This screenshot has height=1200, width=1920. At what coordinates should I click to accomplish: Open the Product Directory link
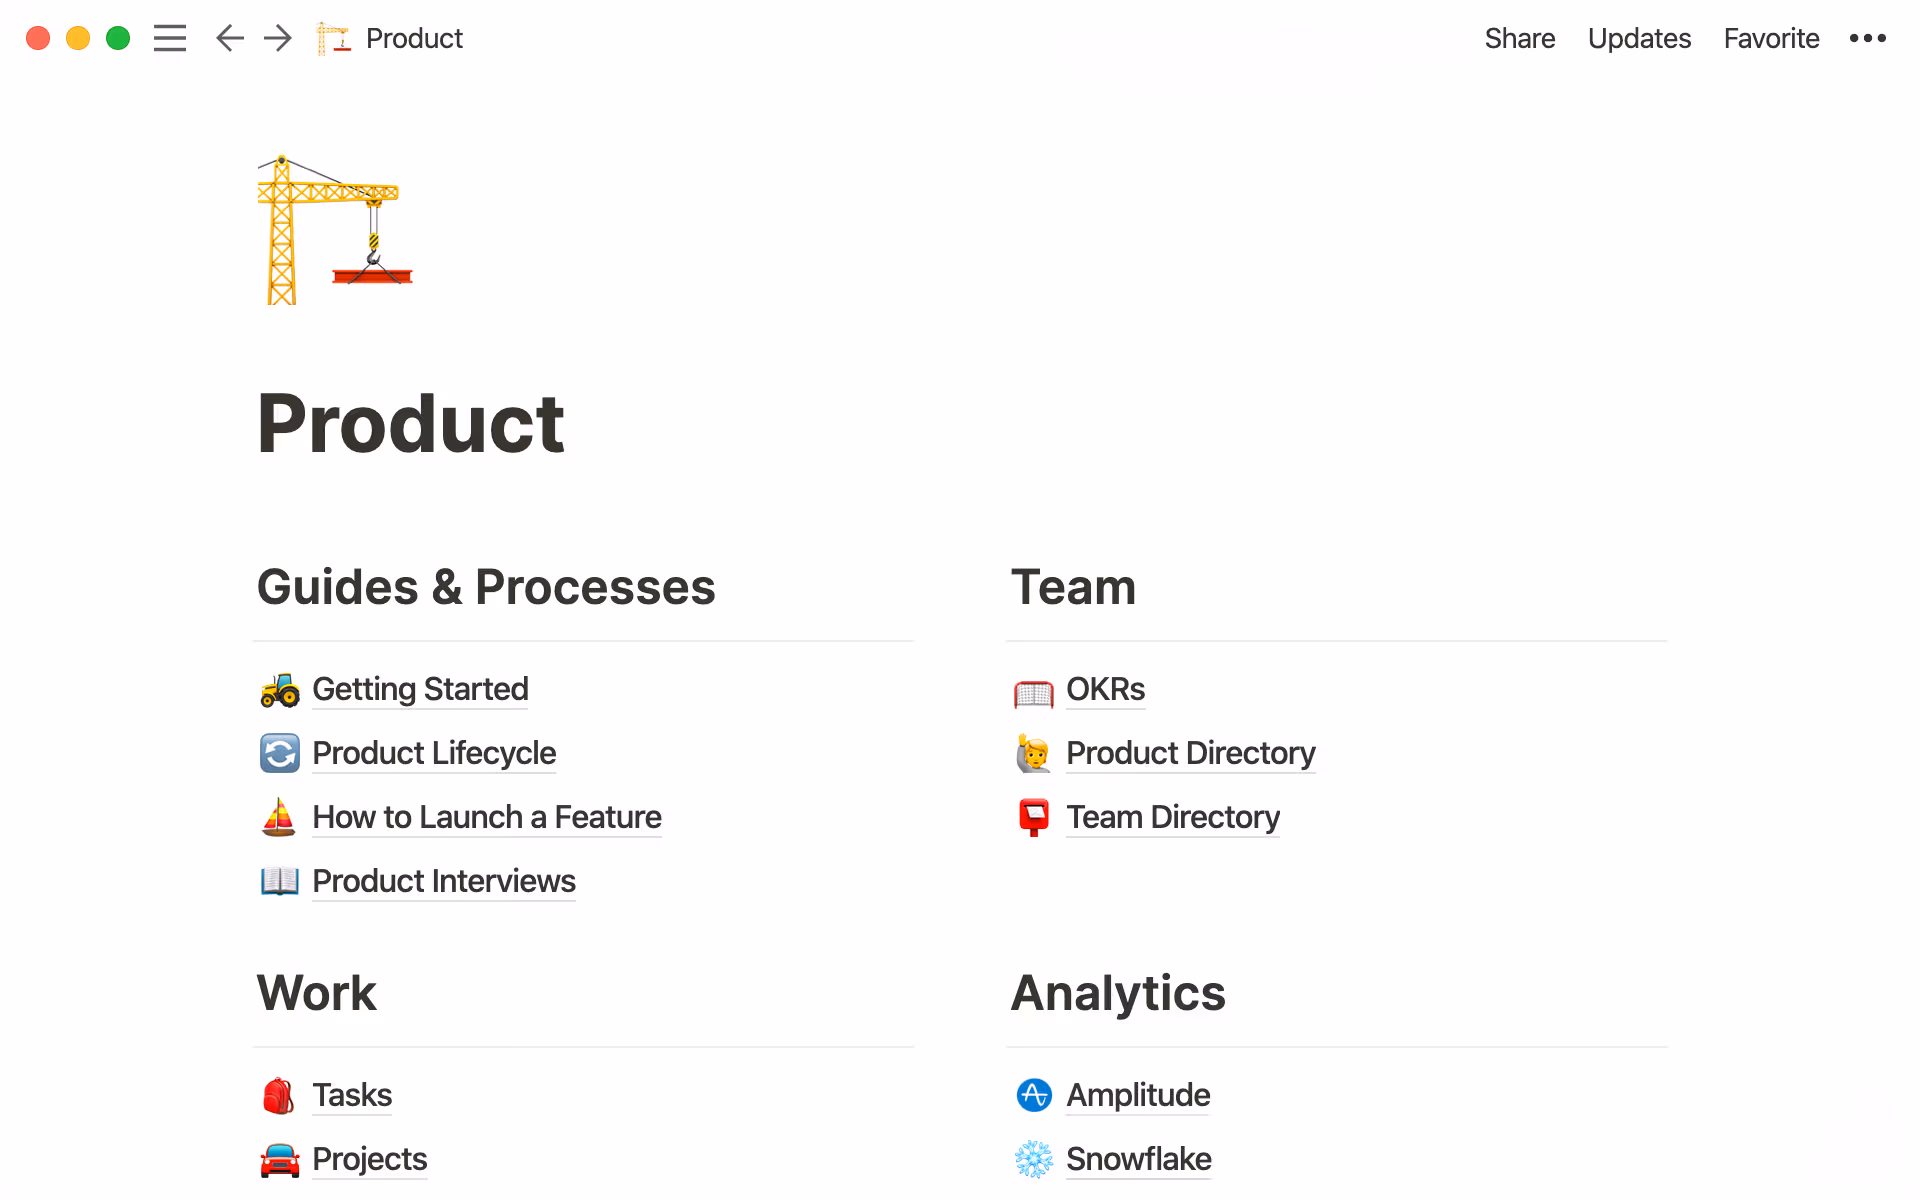click(1191, 753)
